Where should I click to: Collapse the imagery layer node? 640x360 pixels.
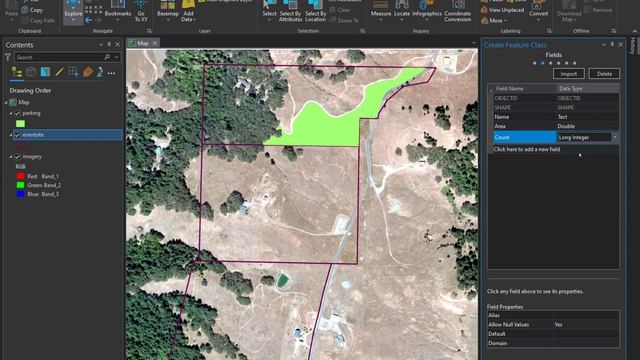coord(11,156)
